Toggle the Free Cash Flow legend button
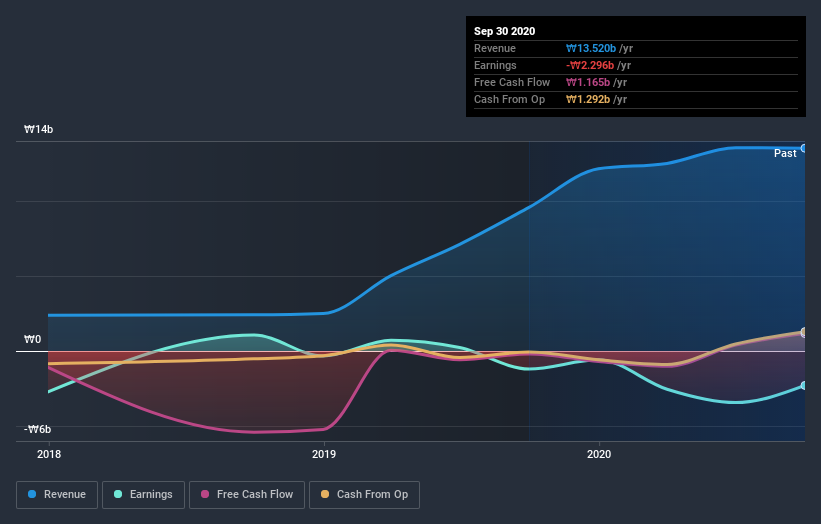The width and height of the screenshot is (821, 524). [247, 495]
